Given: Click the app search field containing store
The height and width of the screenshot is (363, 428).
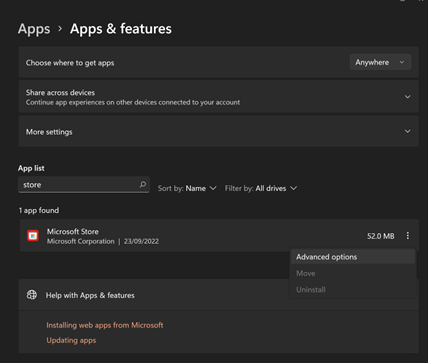Looking at the screenshot, I should [x=84, y=185].
